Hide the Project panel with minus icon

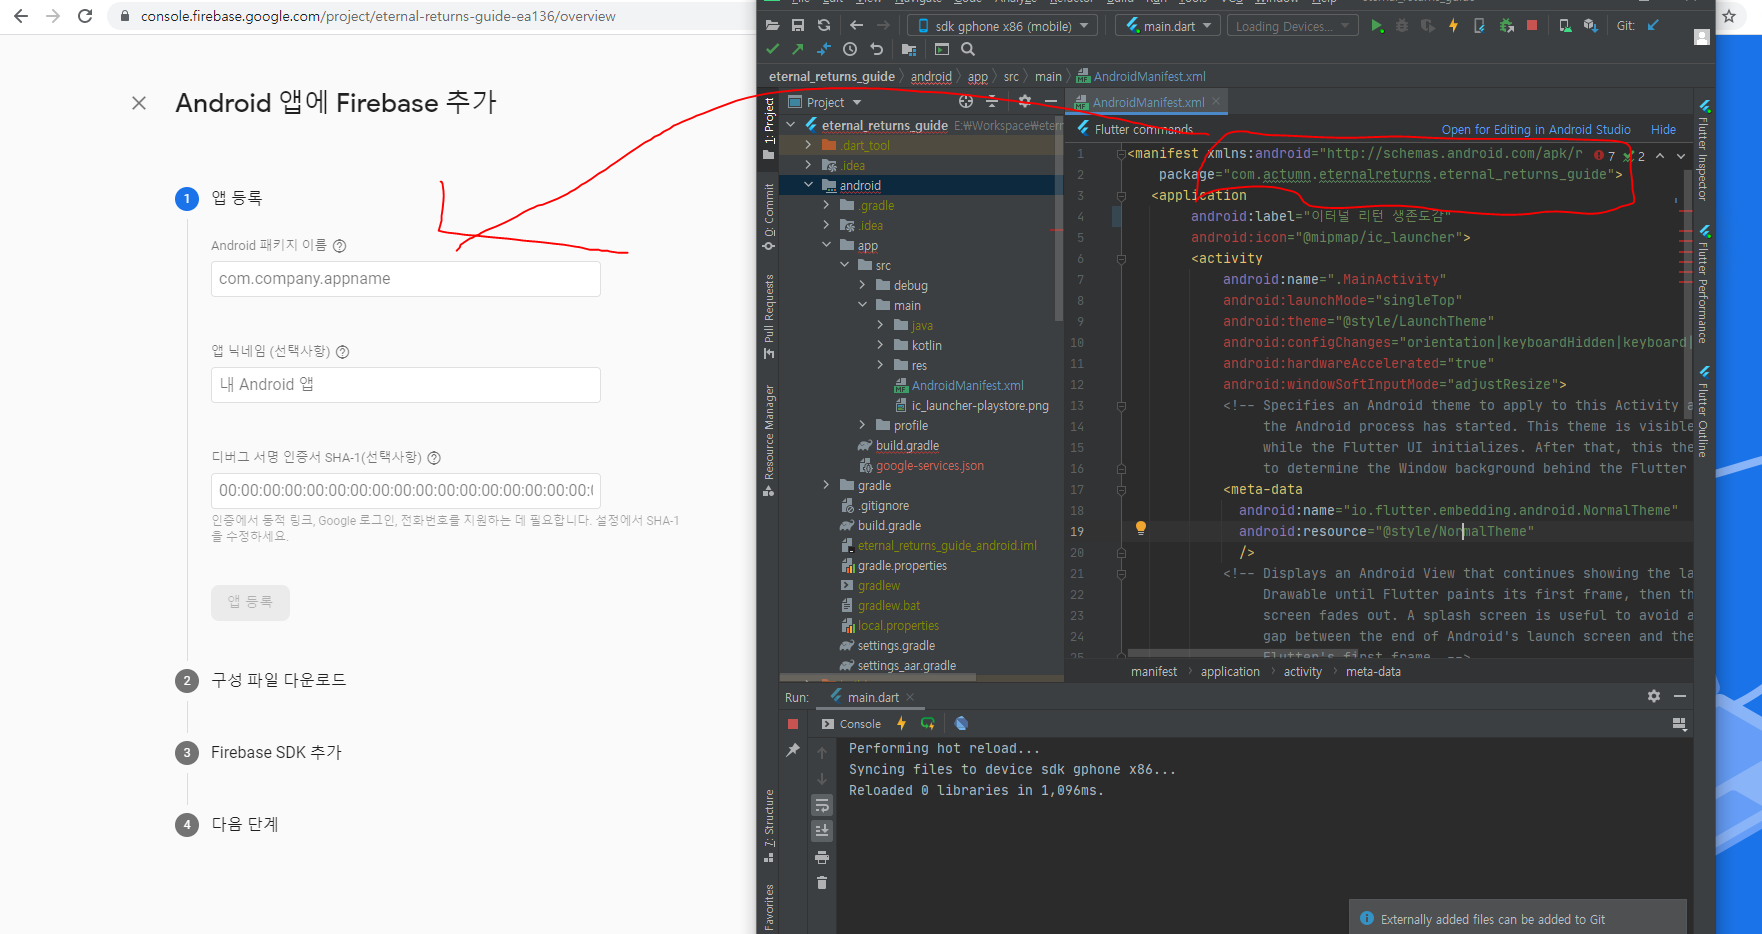pos(1051,101)
